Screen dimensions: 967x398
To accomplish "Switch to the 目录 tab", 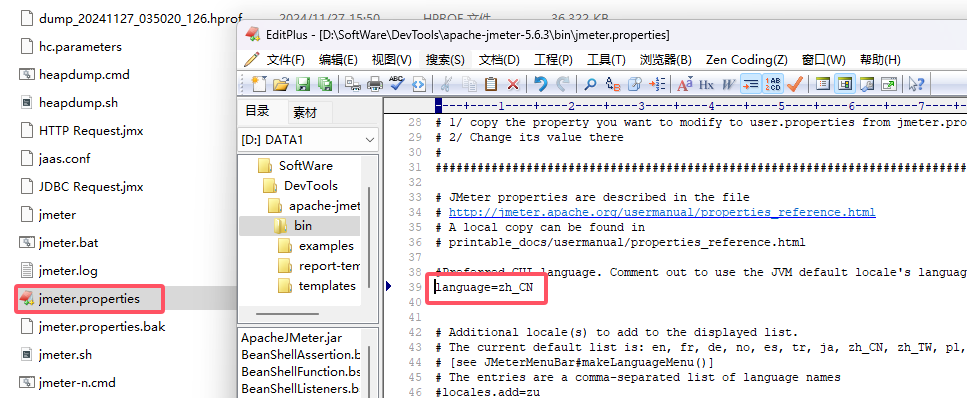I will point(257,111).
